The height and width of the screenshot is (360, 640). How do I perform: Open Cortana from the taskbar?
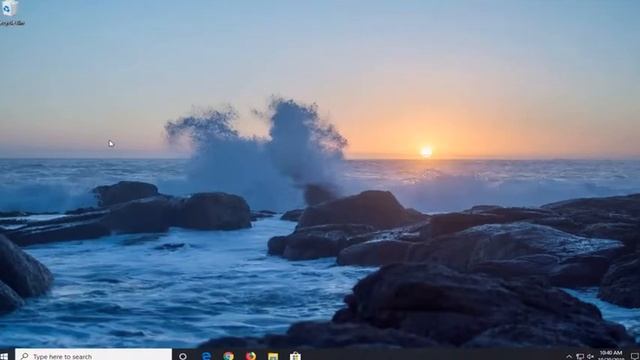click(x=183, y=356)
